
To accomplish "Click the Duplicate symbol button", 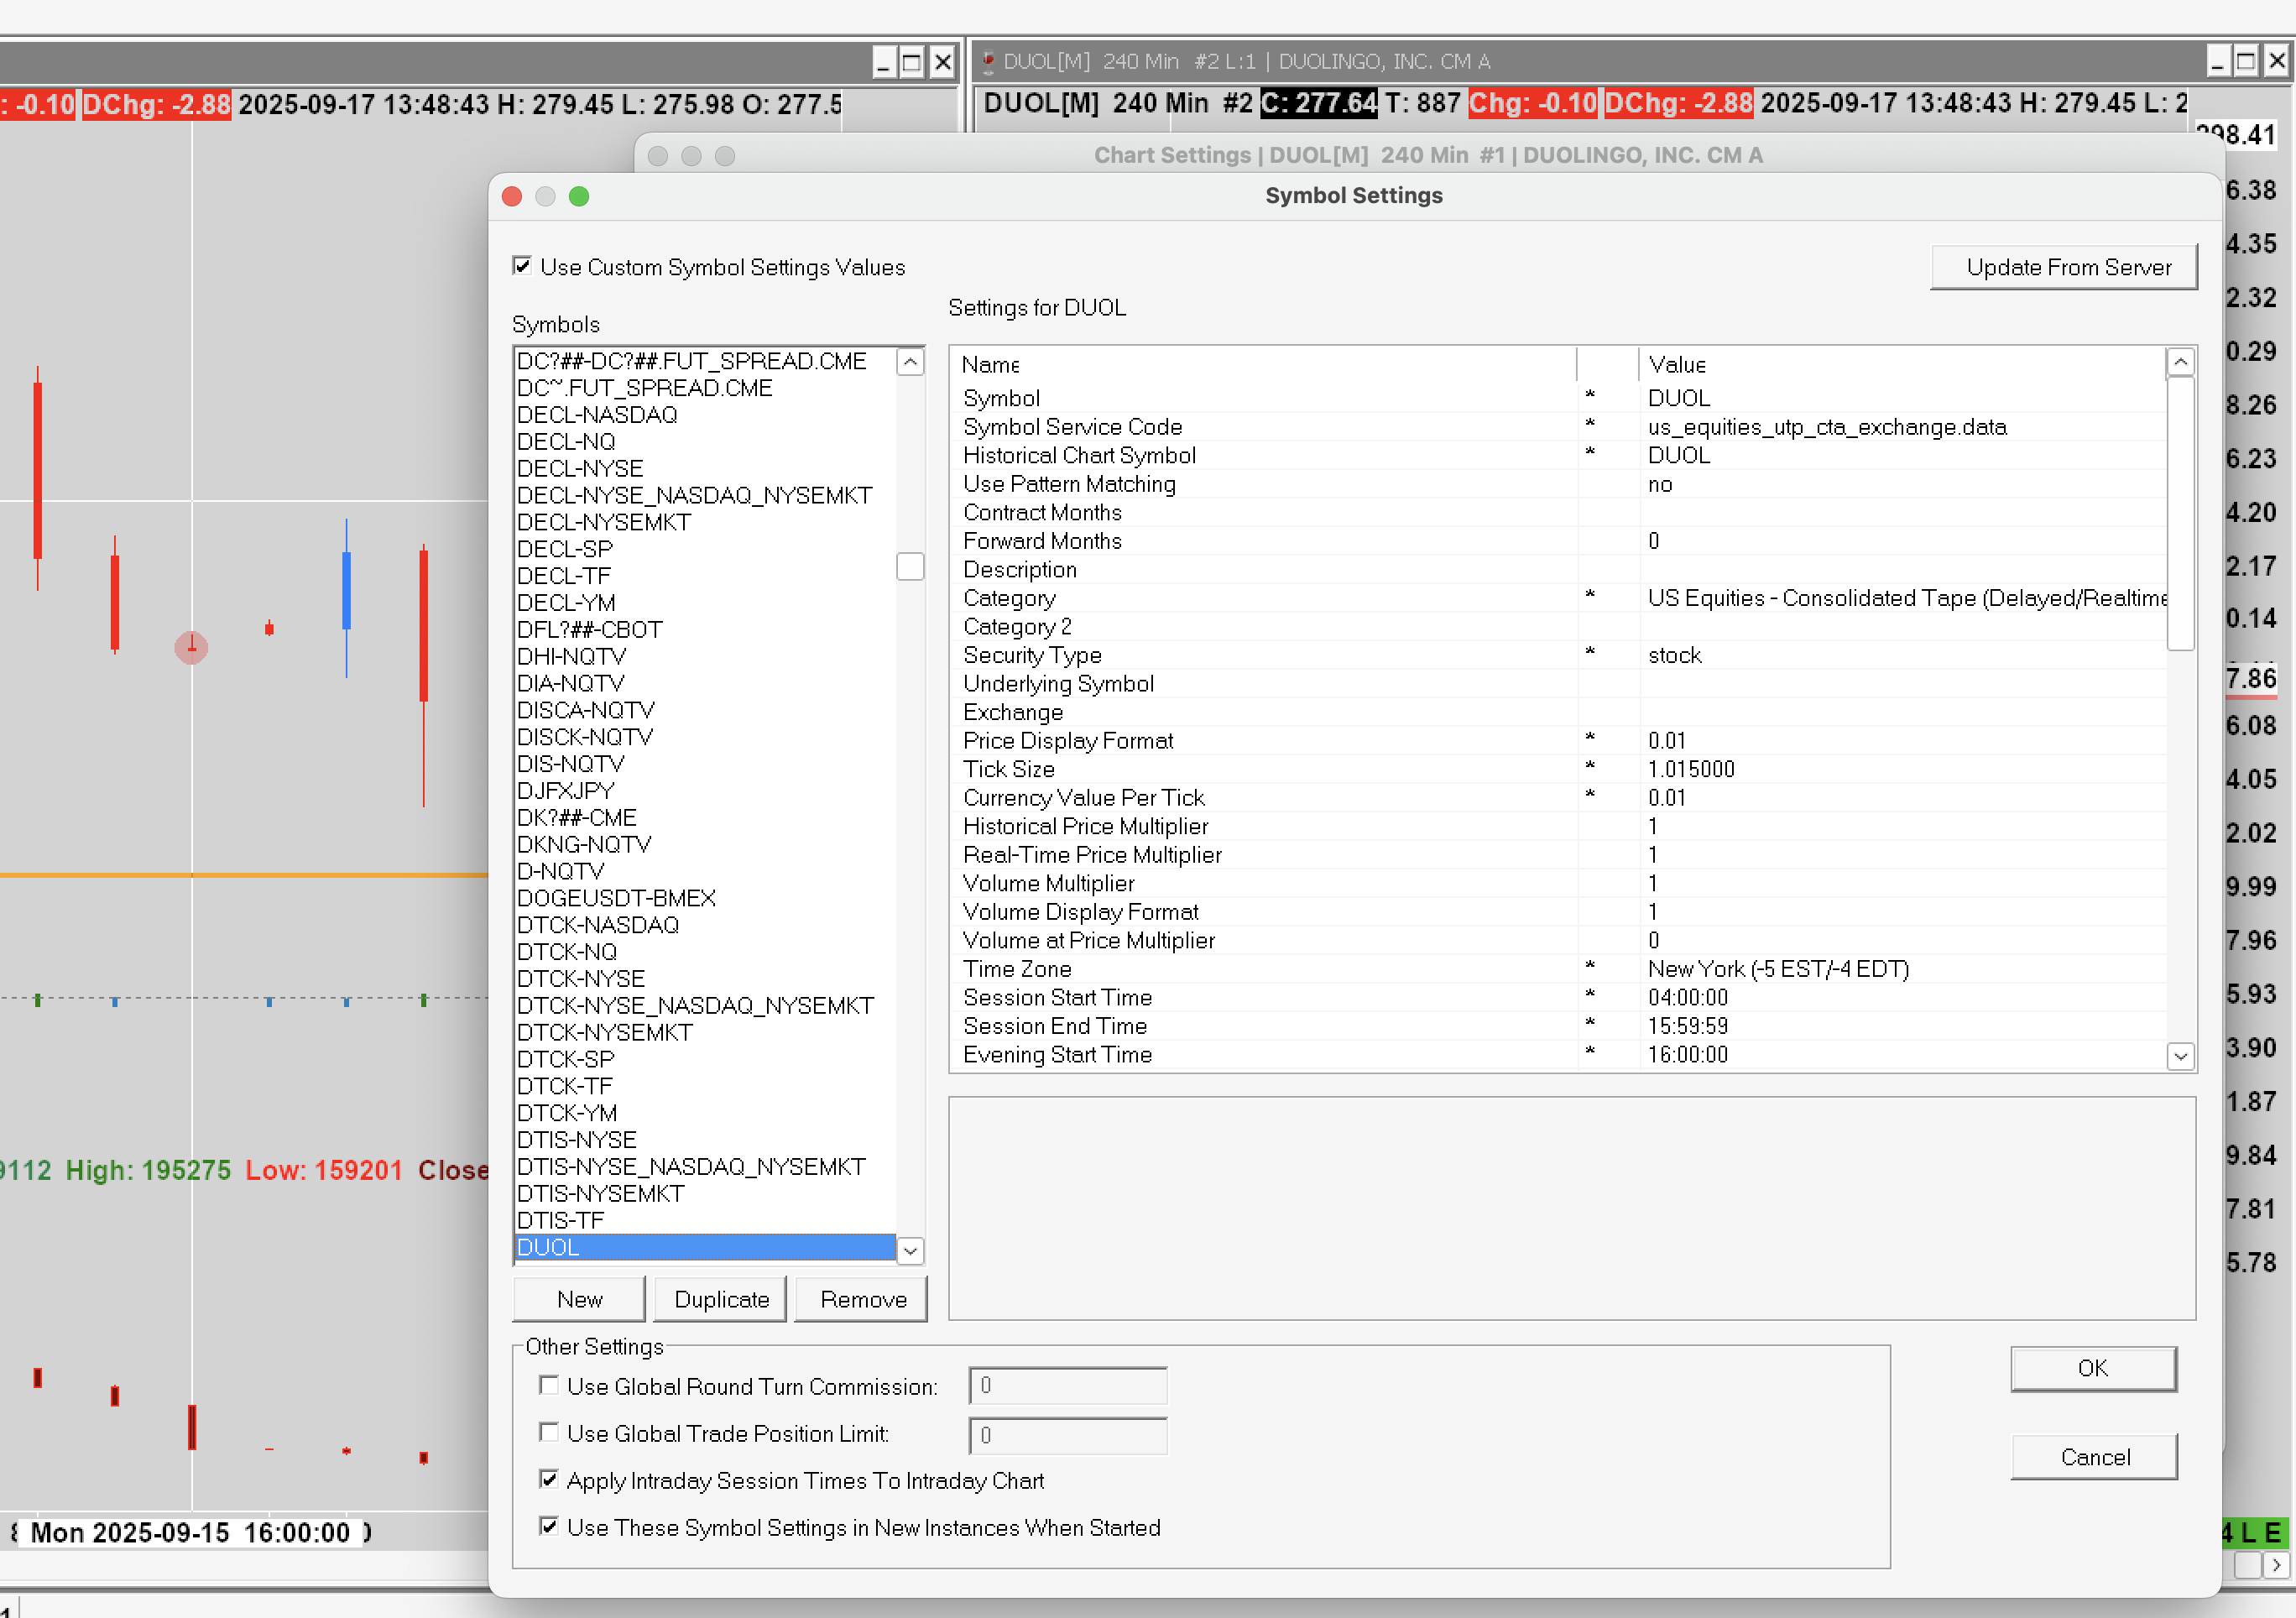I will point(721,1299).
